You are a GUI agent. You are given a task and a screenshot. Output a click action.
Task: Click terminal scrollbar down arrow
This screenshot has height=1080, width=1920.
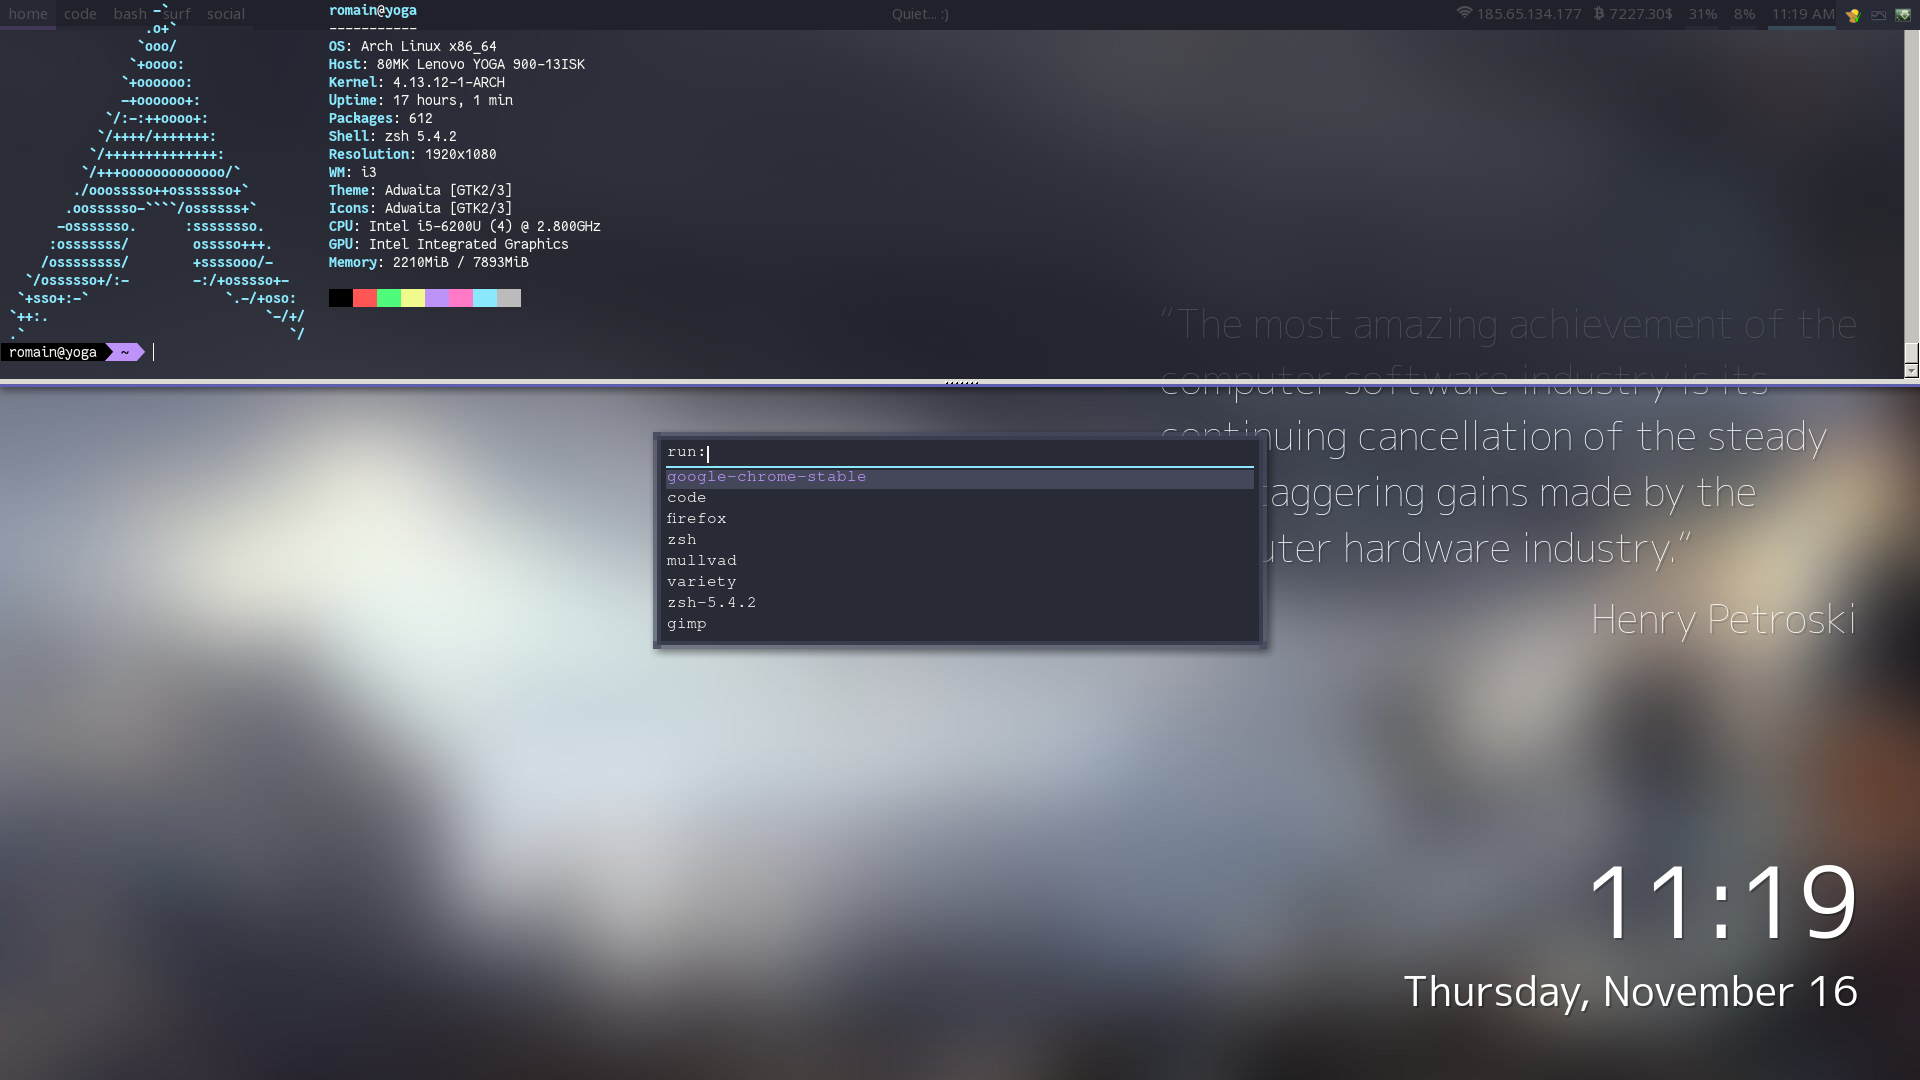point(1911,371)
